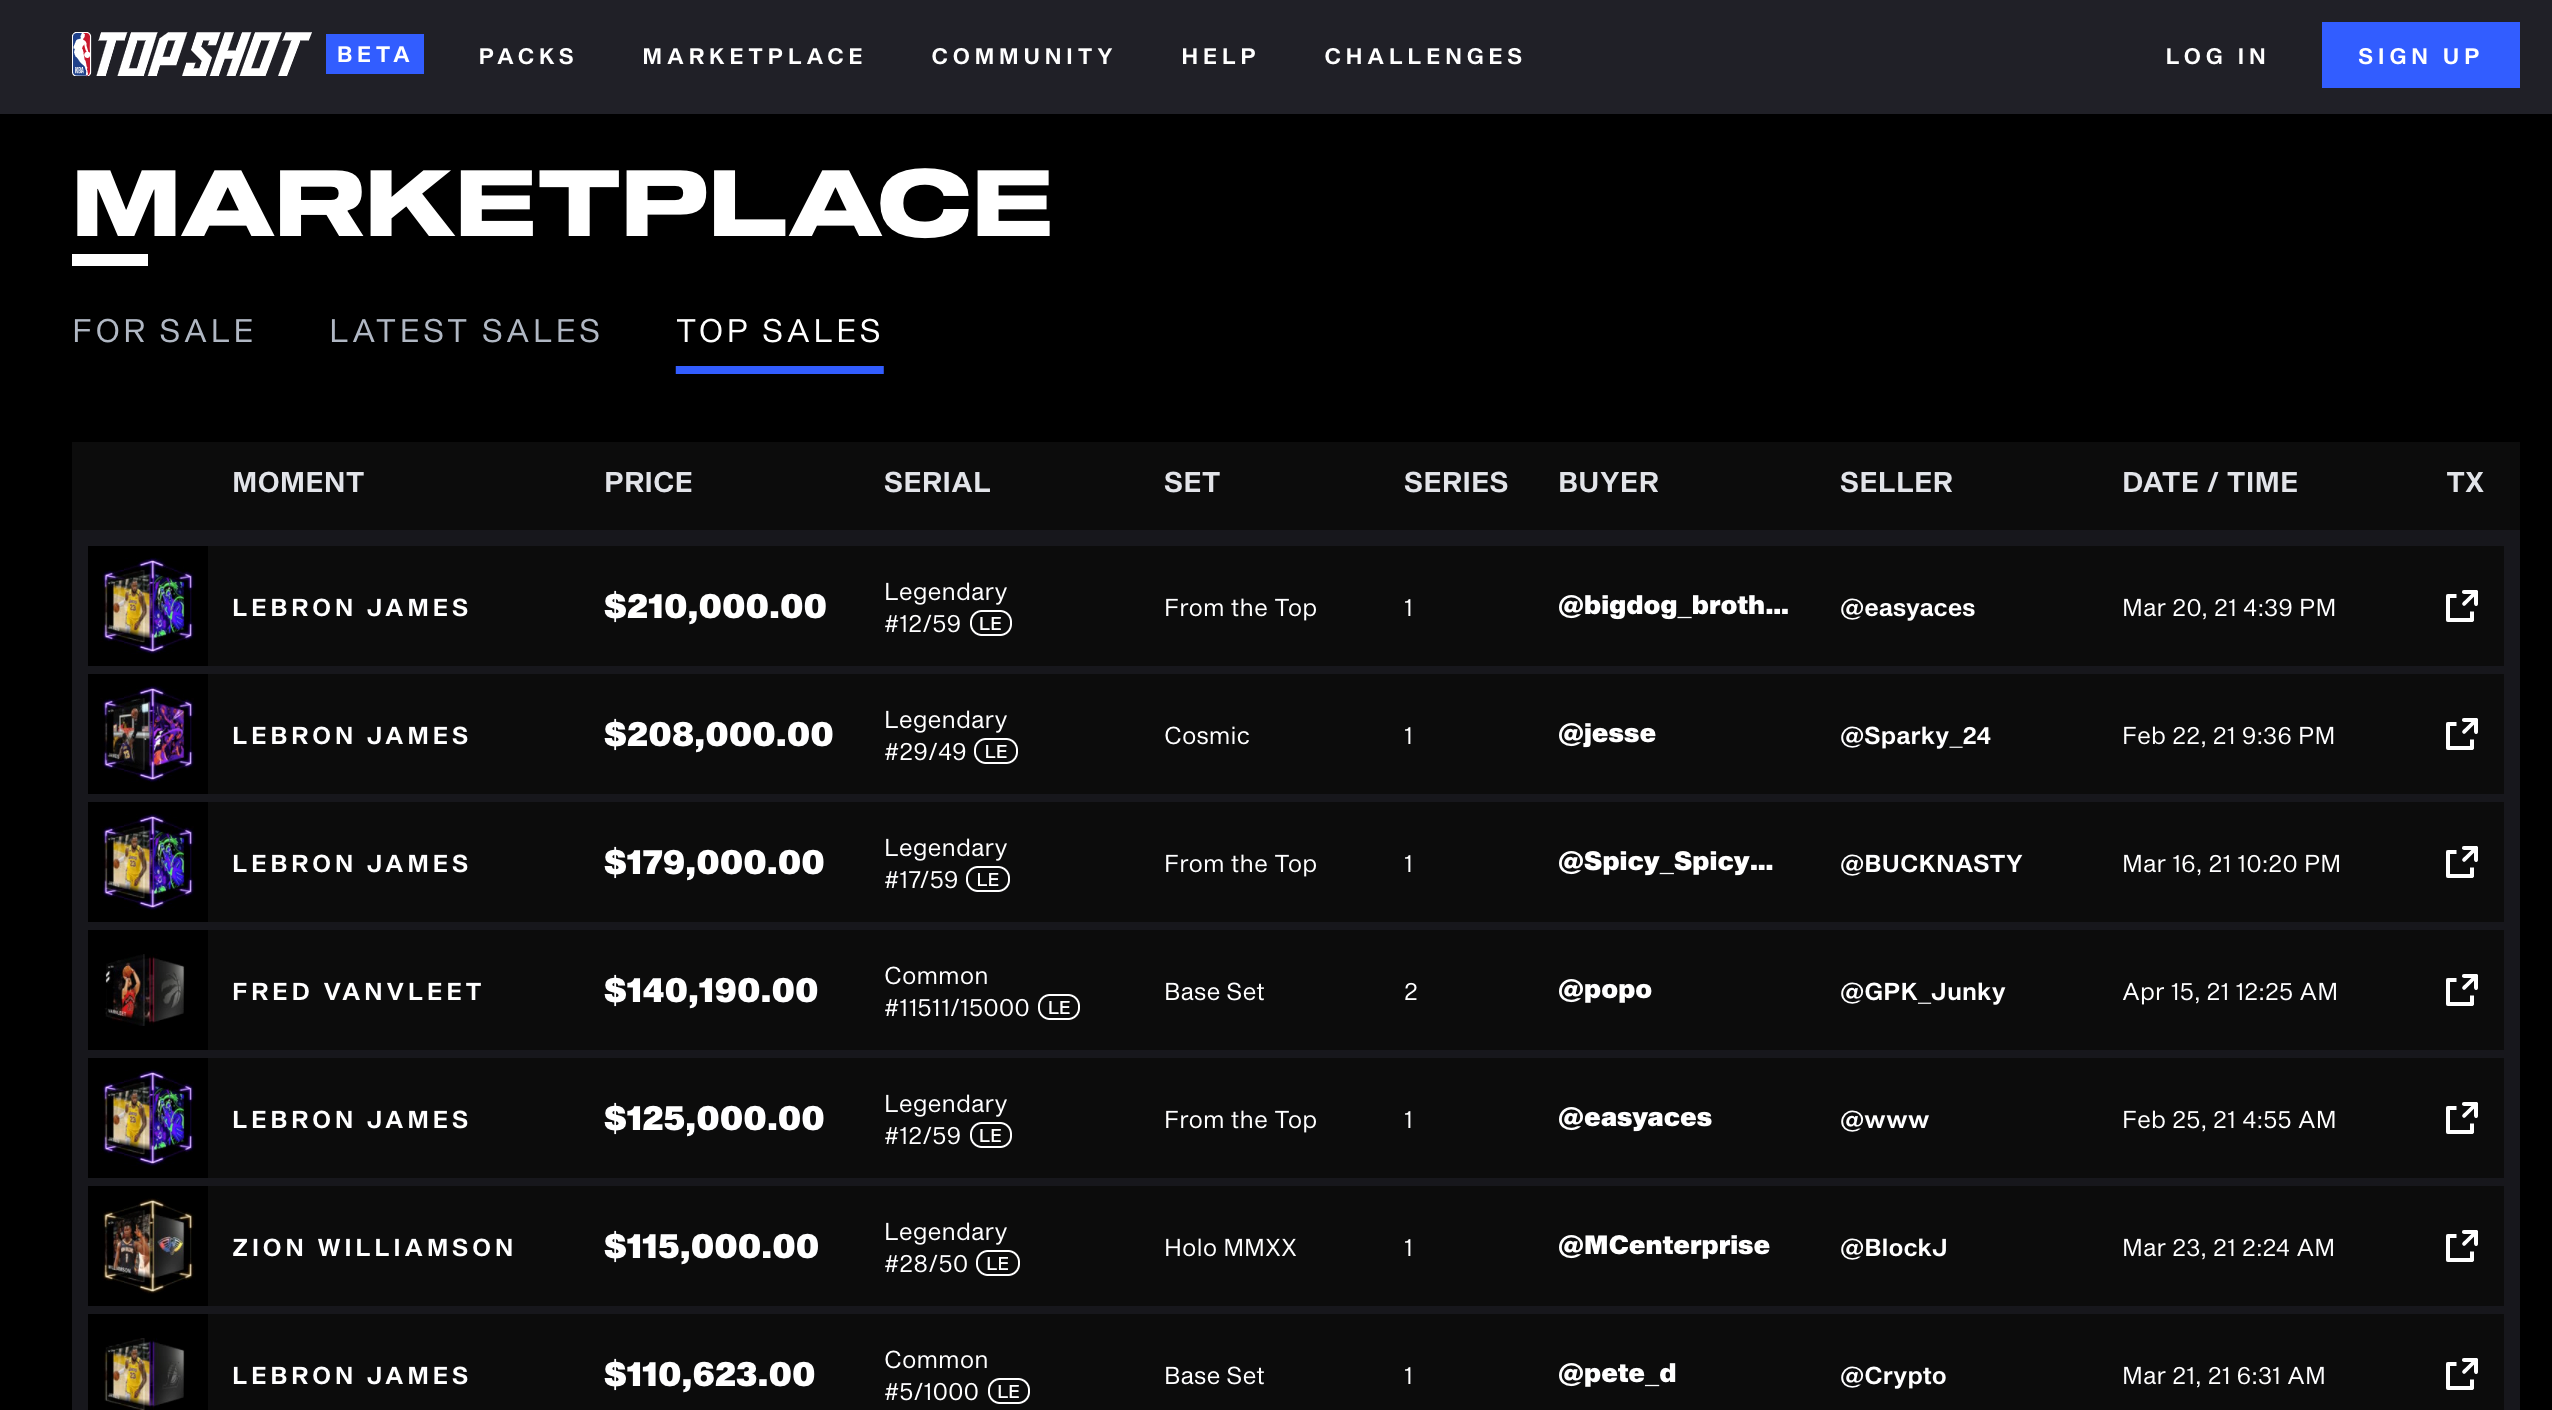The image size is (2552, 1410).
Task: Click the Log In link
Action: 2216,56
